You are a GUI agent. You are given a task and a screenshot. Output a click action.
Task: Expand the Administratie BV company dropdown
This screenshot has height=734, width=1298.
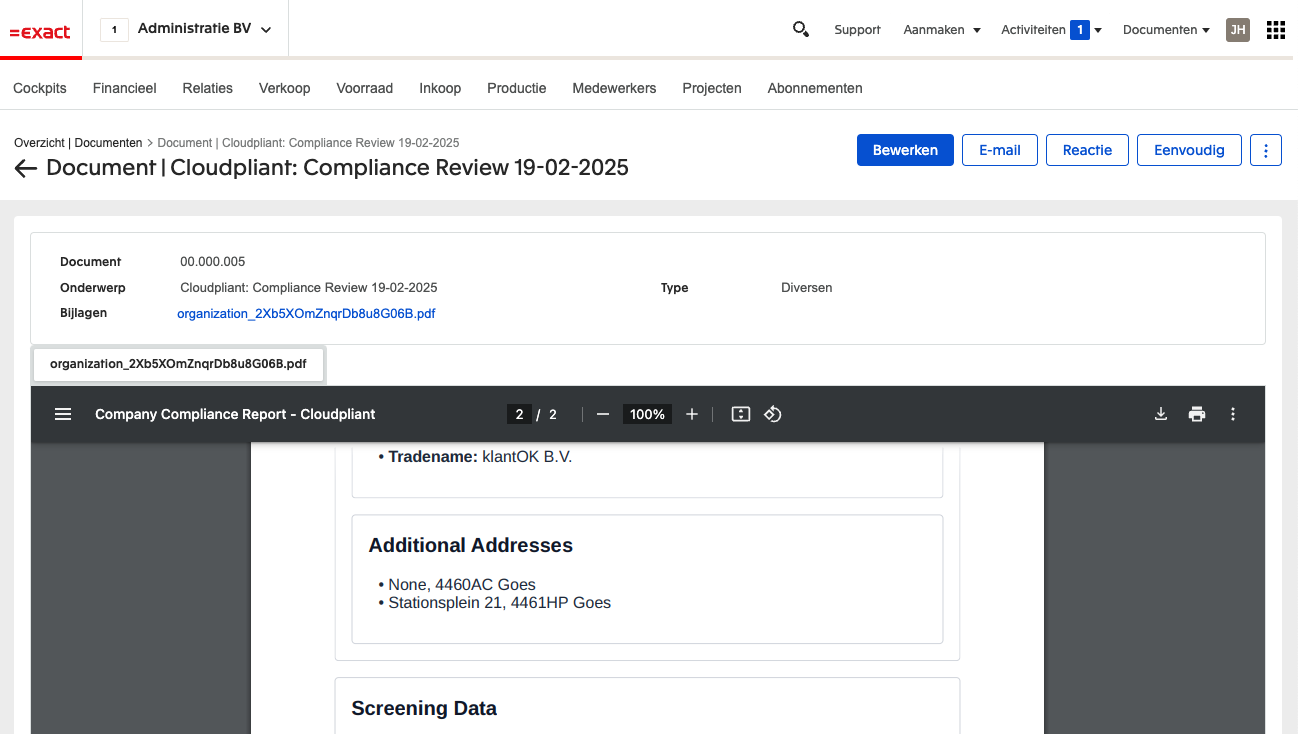[204, 29]
